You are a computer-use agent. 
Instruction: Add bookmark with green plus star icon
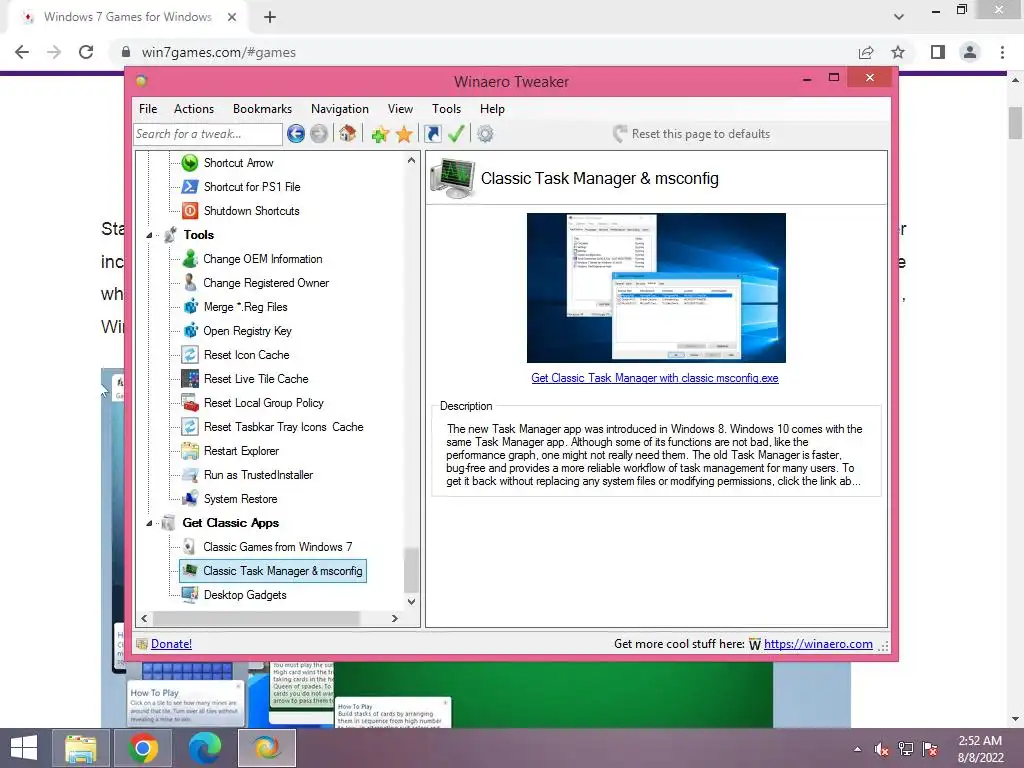(x=380, y=135)
